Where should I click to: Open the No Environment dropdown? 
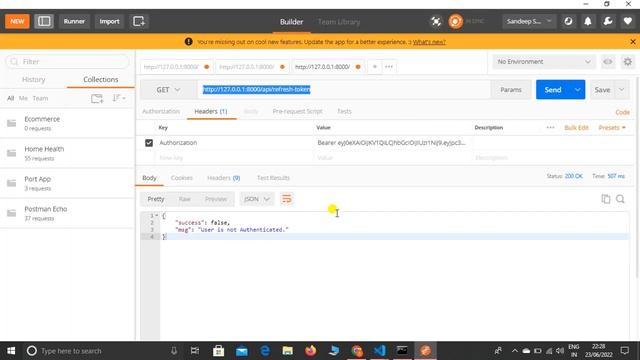[x=544, y=62]
